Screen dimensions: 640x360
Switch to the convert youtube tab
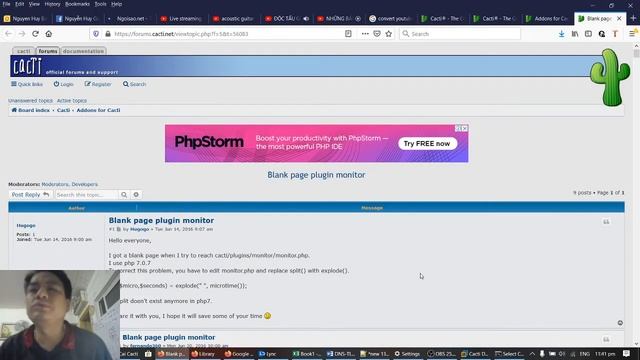pos(391,18)
